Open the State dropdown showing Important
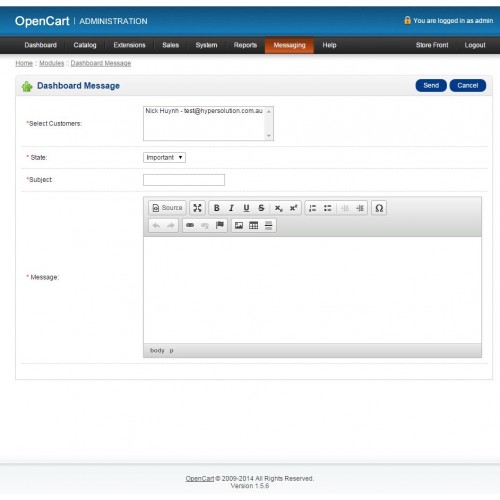The height and width of the screenshot is (500, 500). pos(164,157)
